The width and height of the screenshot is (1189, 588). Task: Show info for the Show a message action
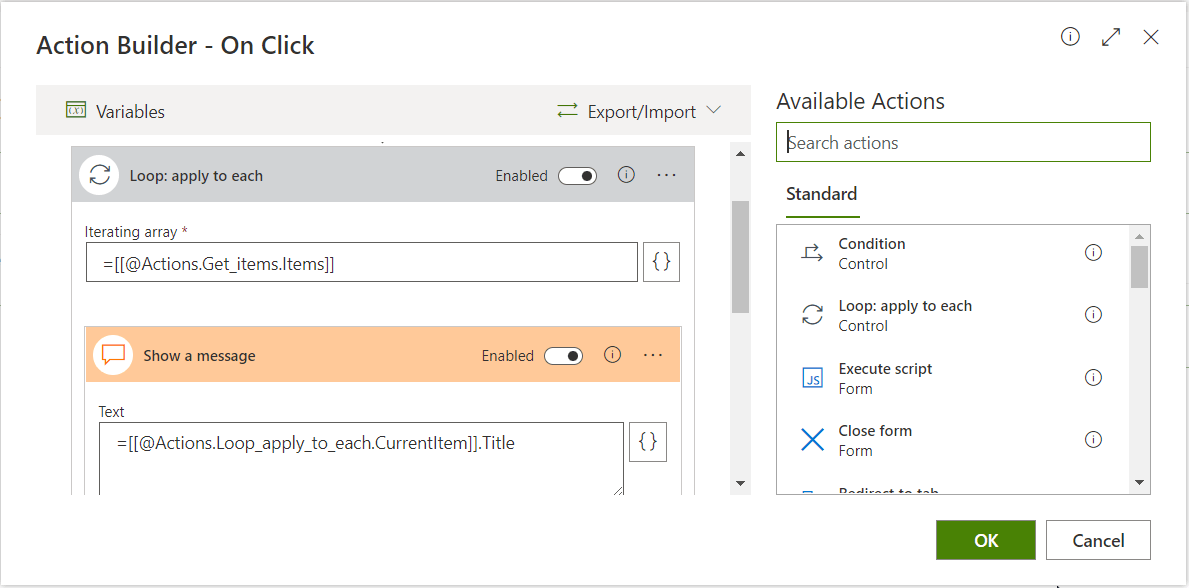click(x=613, y=355)
